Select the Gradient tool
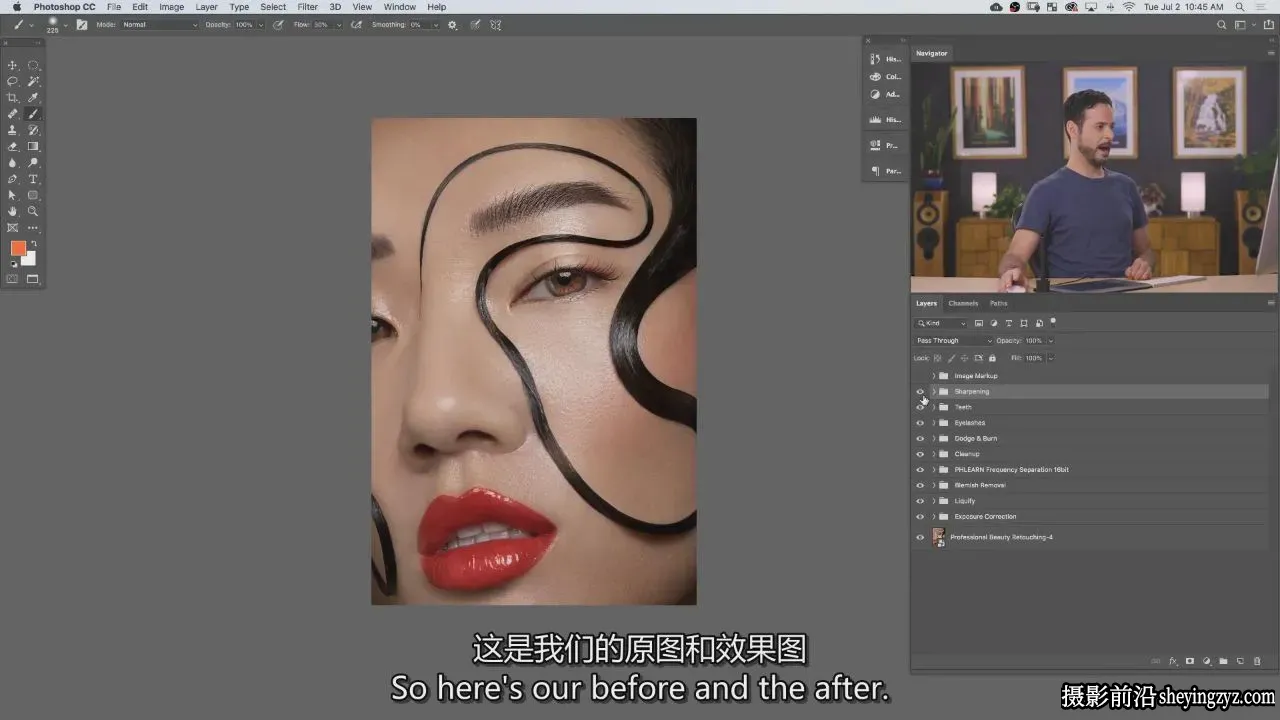Viewport: 1280px width, 720px height. 33,146
